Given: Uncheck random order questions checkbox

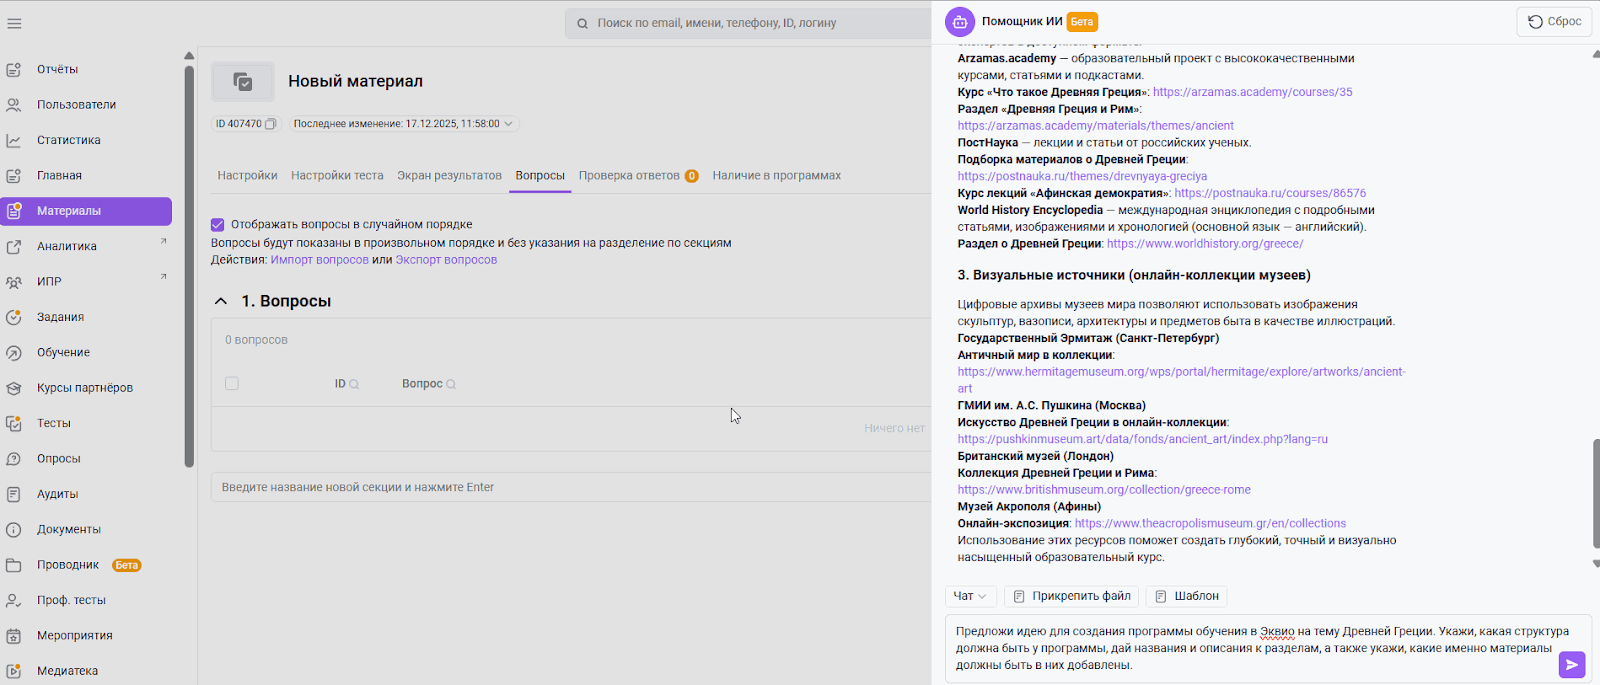Looking at the screenshot, I should pyautogui.click(x=218, y=225).
